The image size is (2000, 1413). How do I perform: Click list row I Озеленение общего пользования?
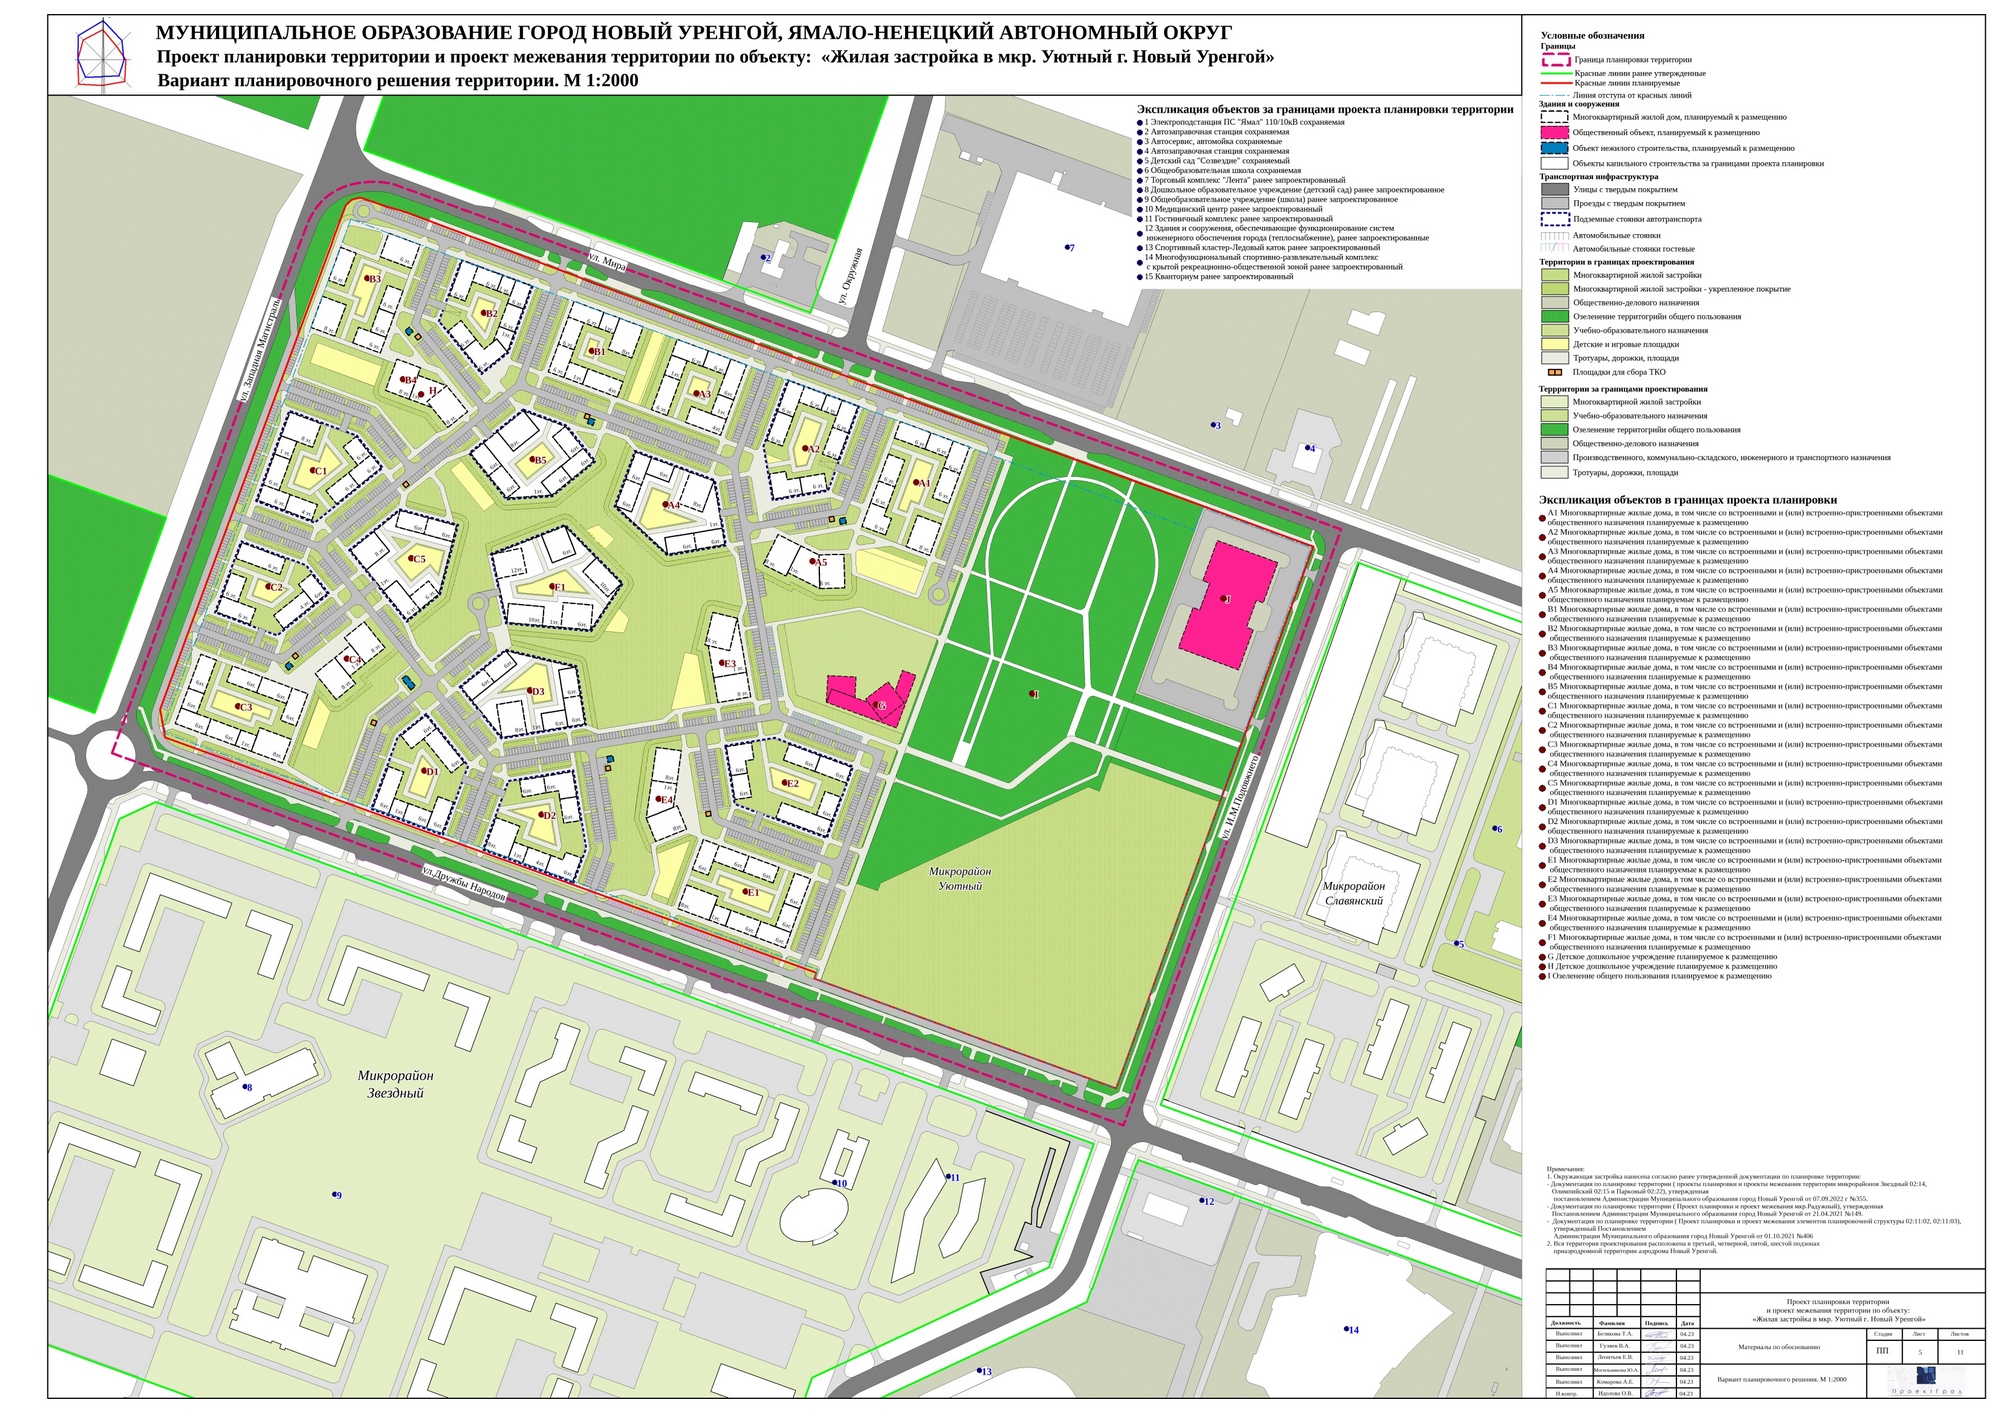[1657, 976]
